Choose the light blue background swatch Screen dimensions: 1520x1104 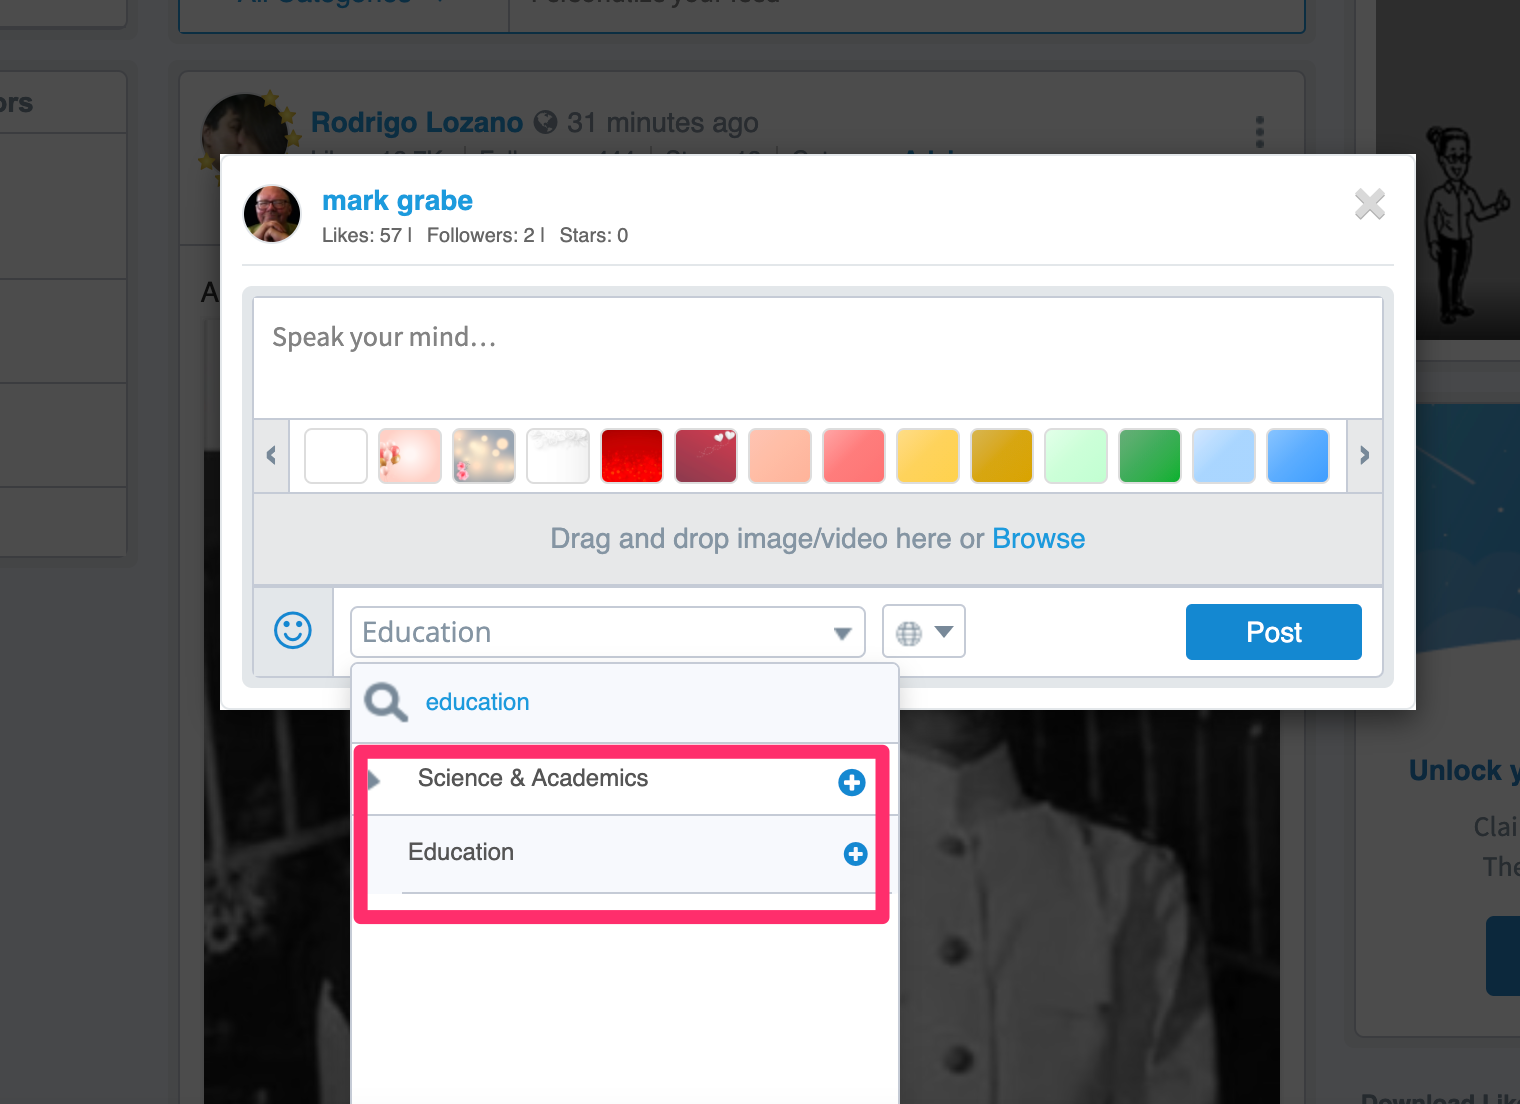(1224, 456)
